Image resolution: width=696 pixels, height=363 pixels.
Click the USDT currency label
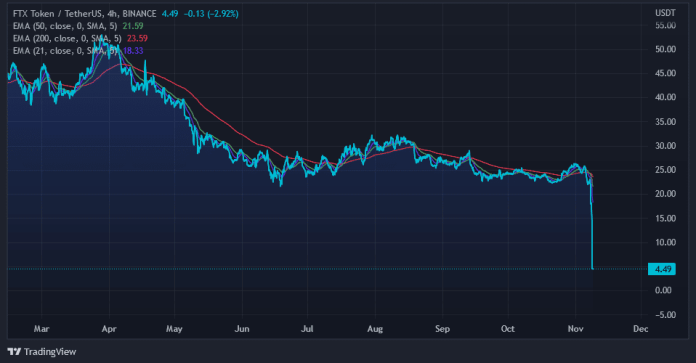tap(665, 13)
